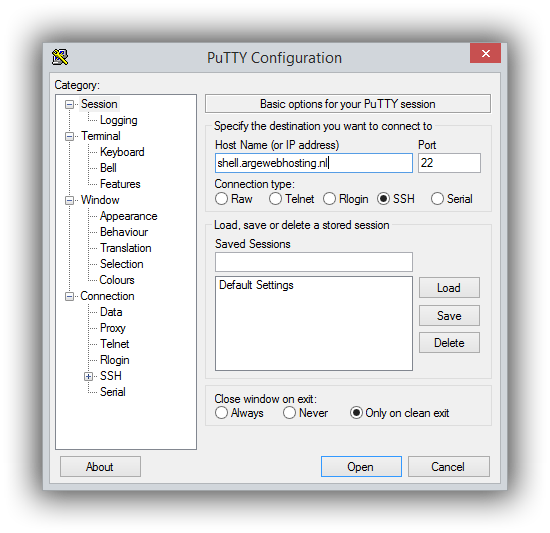Set close window on exit to Always

pyautogui.click(x=221, y=413)
